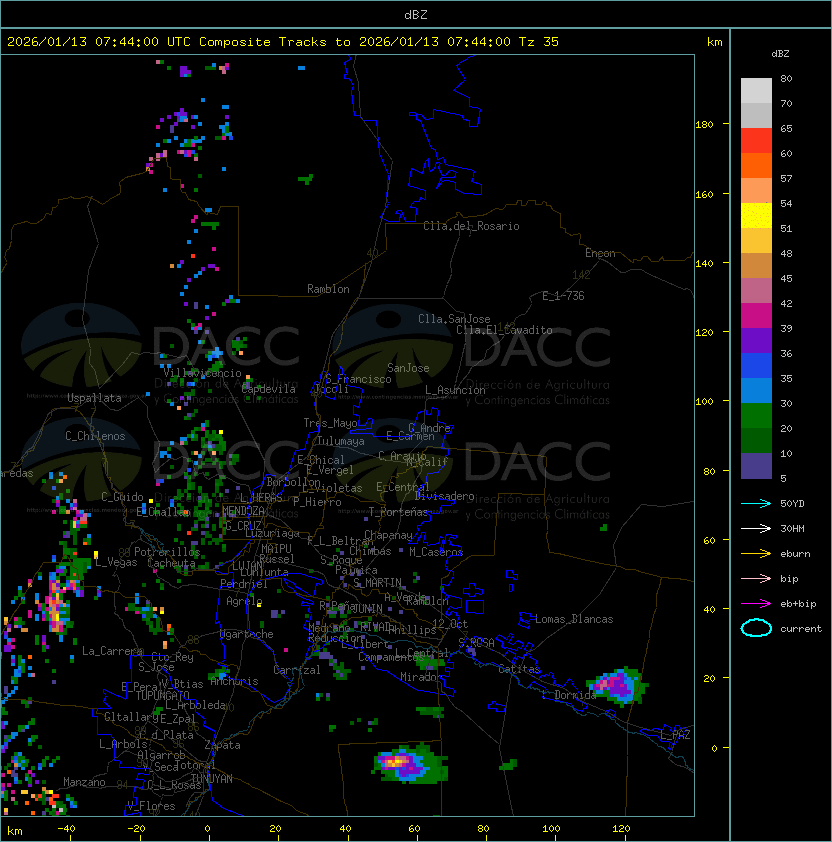Click the -40 km mark on horizontal axis
832x842 pixels.
point(66,829)
